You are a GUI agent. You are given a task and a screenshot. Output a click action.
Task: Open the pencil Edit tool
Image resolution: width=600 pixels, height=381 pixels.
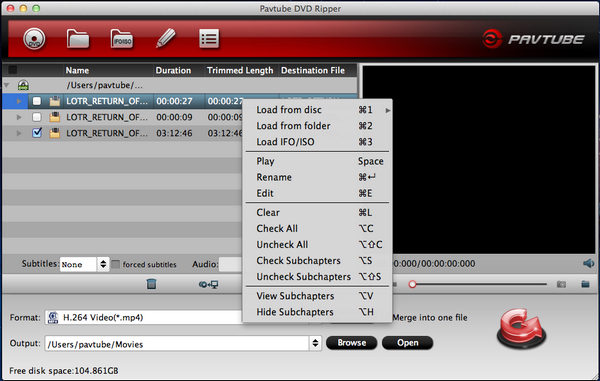[166, 38]
